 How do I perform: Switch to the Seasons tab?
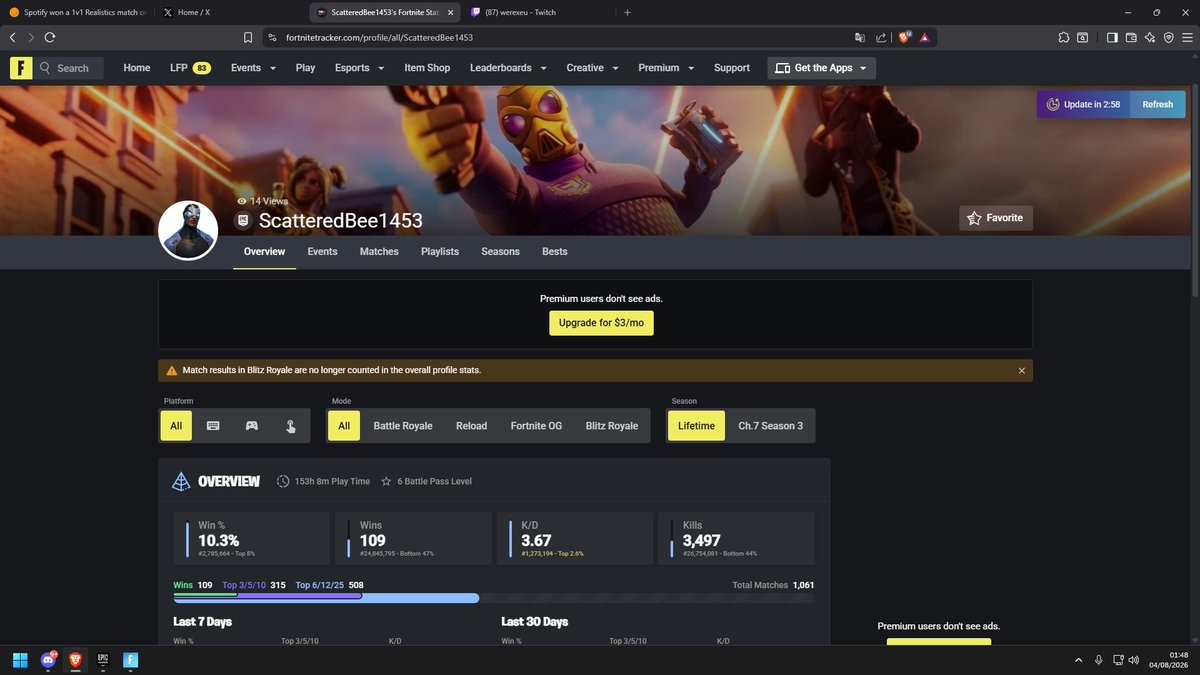(500, 252)
